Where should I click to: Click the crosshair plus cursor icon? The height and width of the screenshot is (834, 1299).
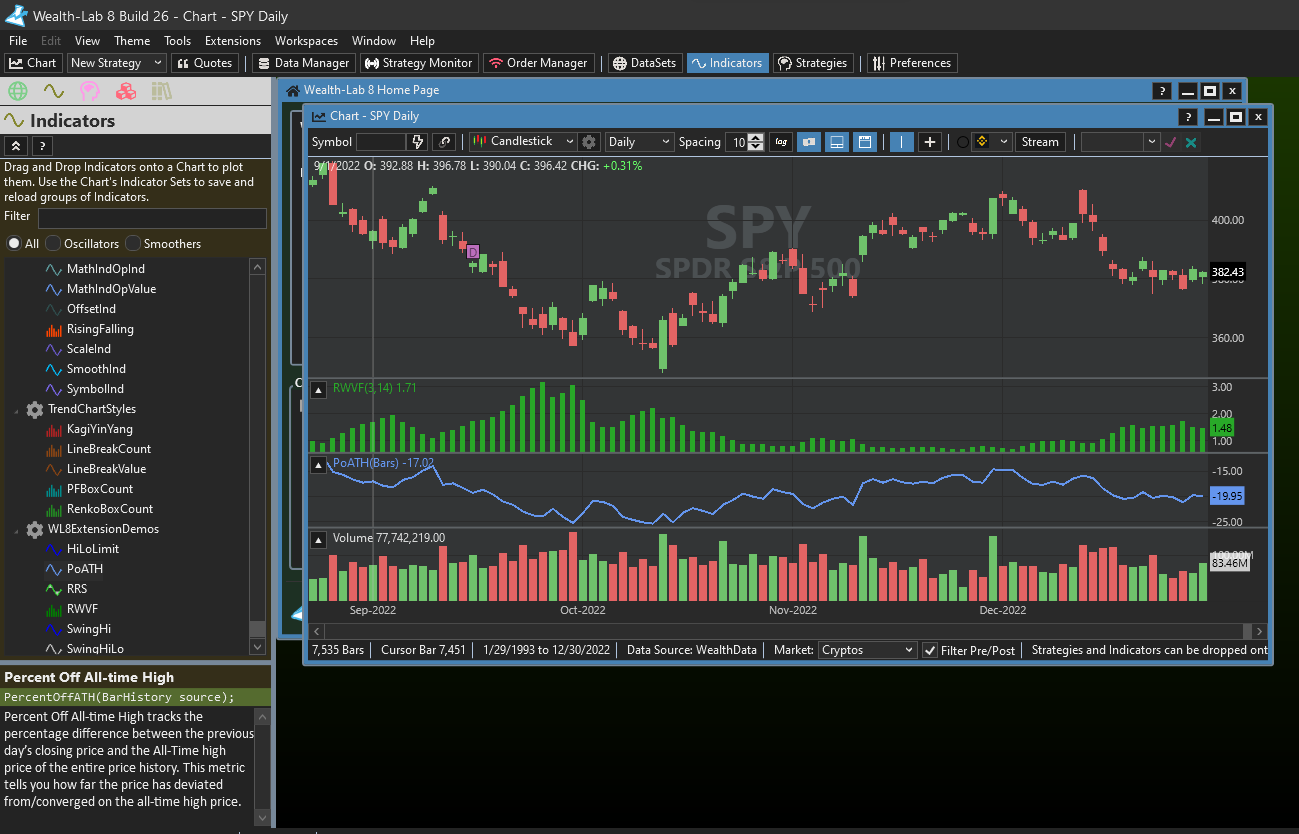[x=930, y=142]
